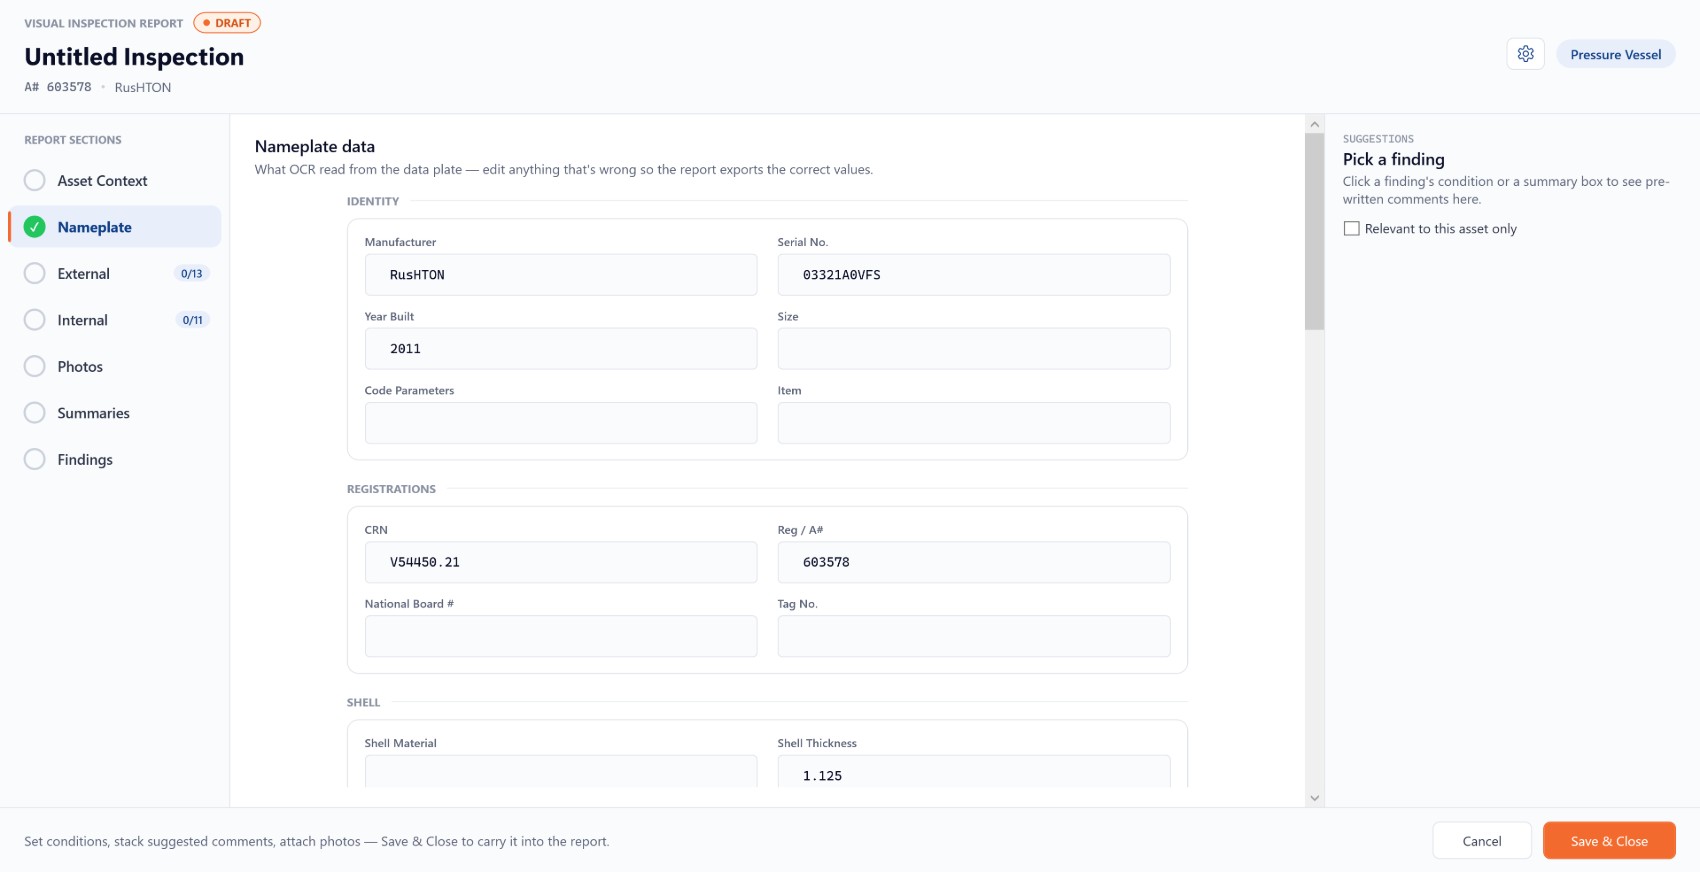Viewport: 1700px width, 872px height.
Task: Click the Serial No. field
Action: [x=974, y=275]
